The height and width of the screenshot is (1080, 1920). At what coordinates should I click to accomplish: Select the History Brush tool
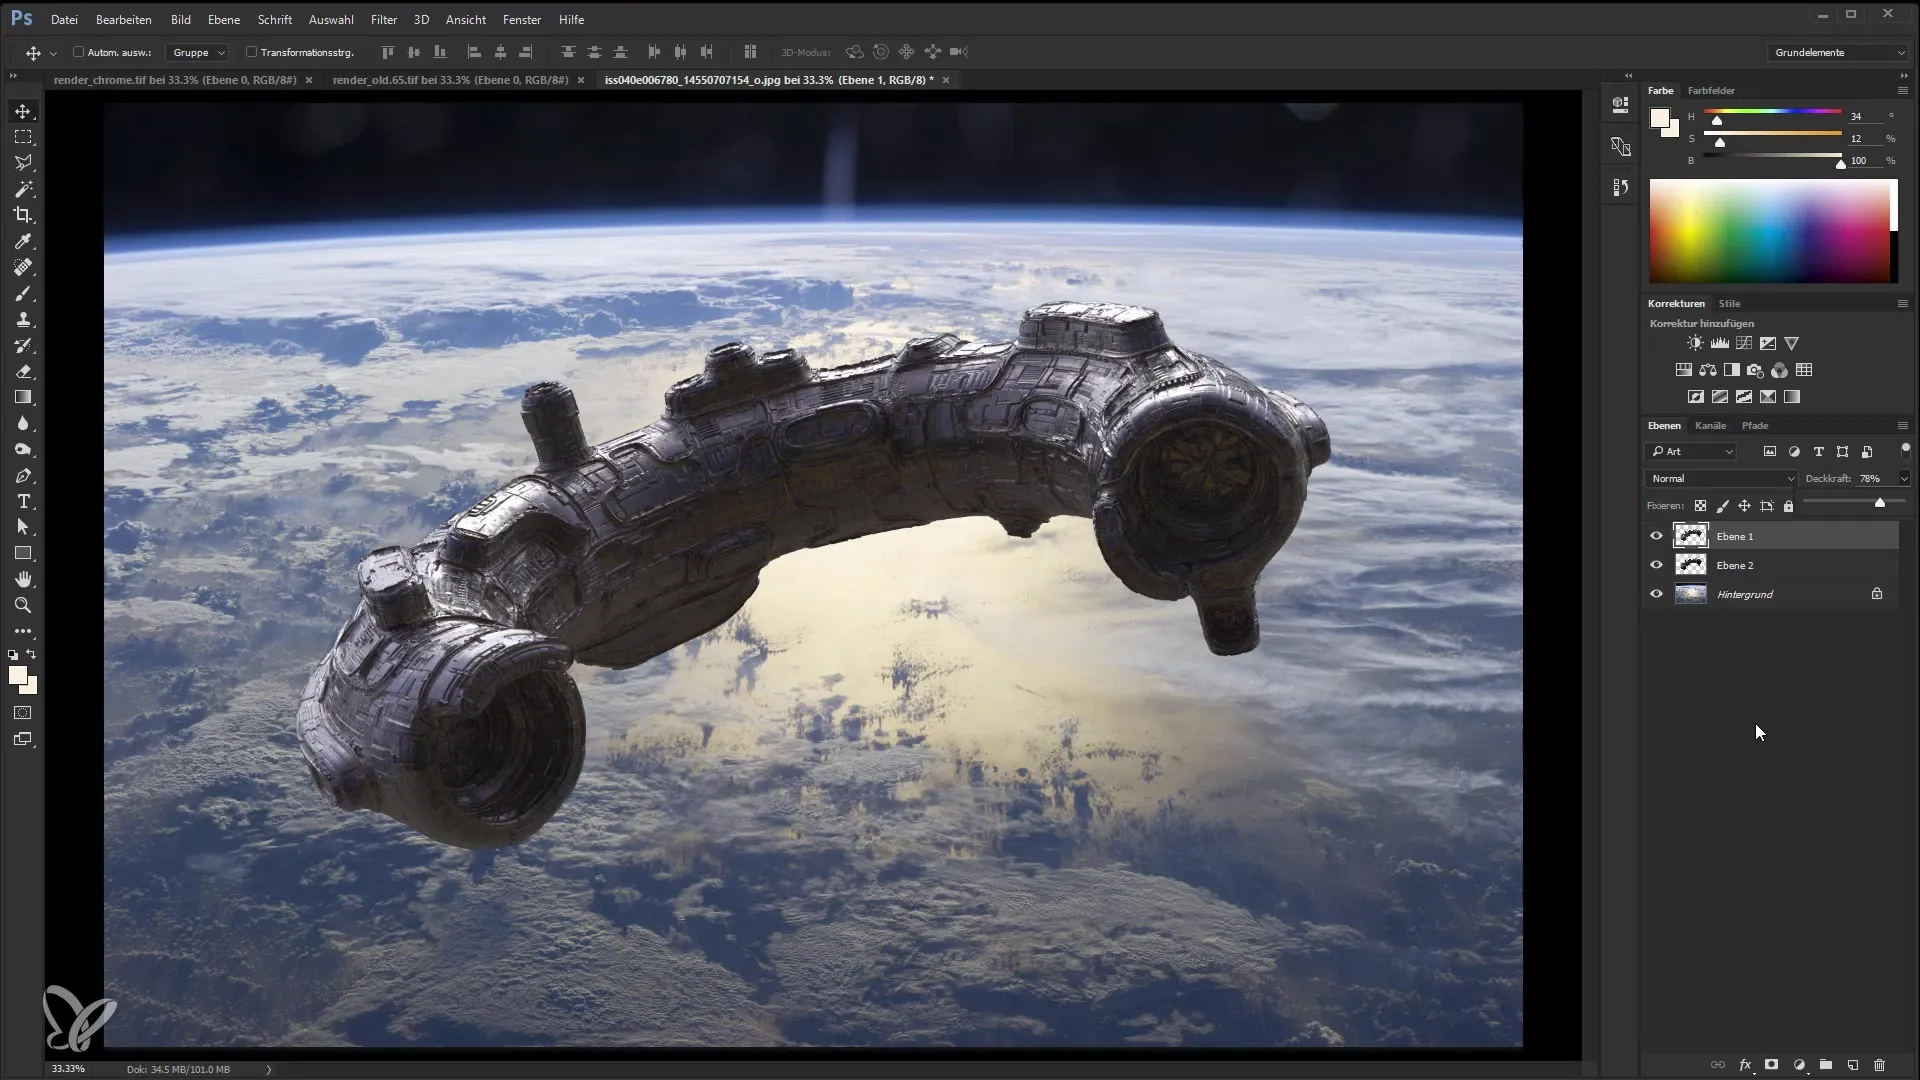(23, 345)
